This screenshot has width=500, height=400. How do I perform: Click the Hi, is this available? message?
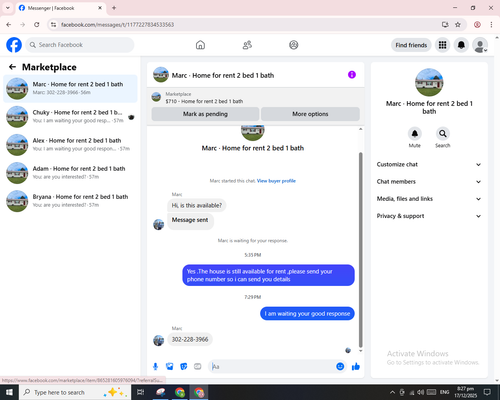pos(197,205)
